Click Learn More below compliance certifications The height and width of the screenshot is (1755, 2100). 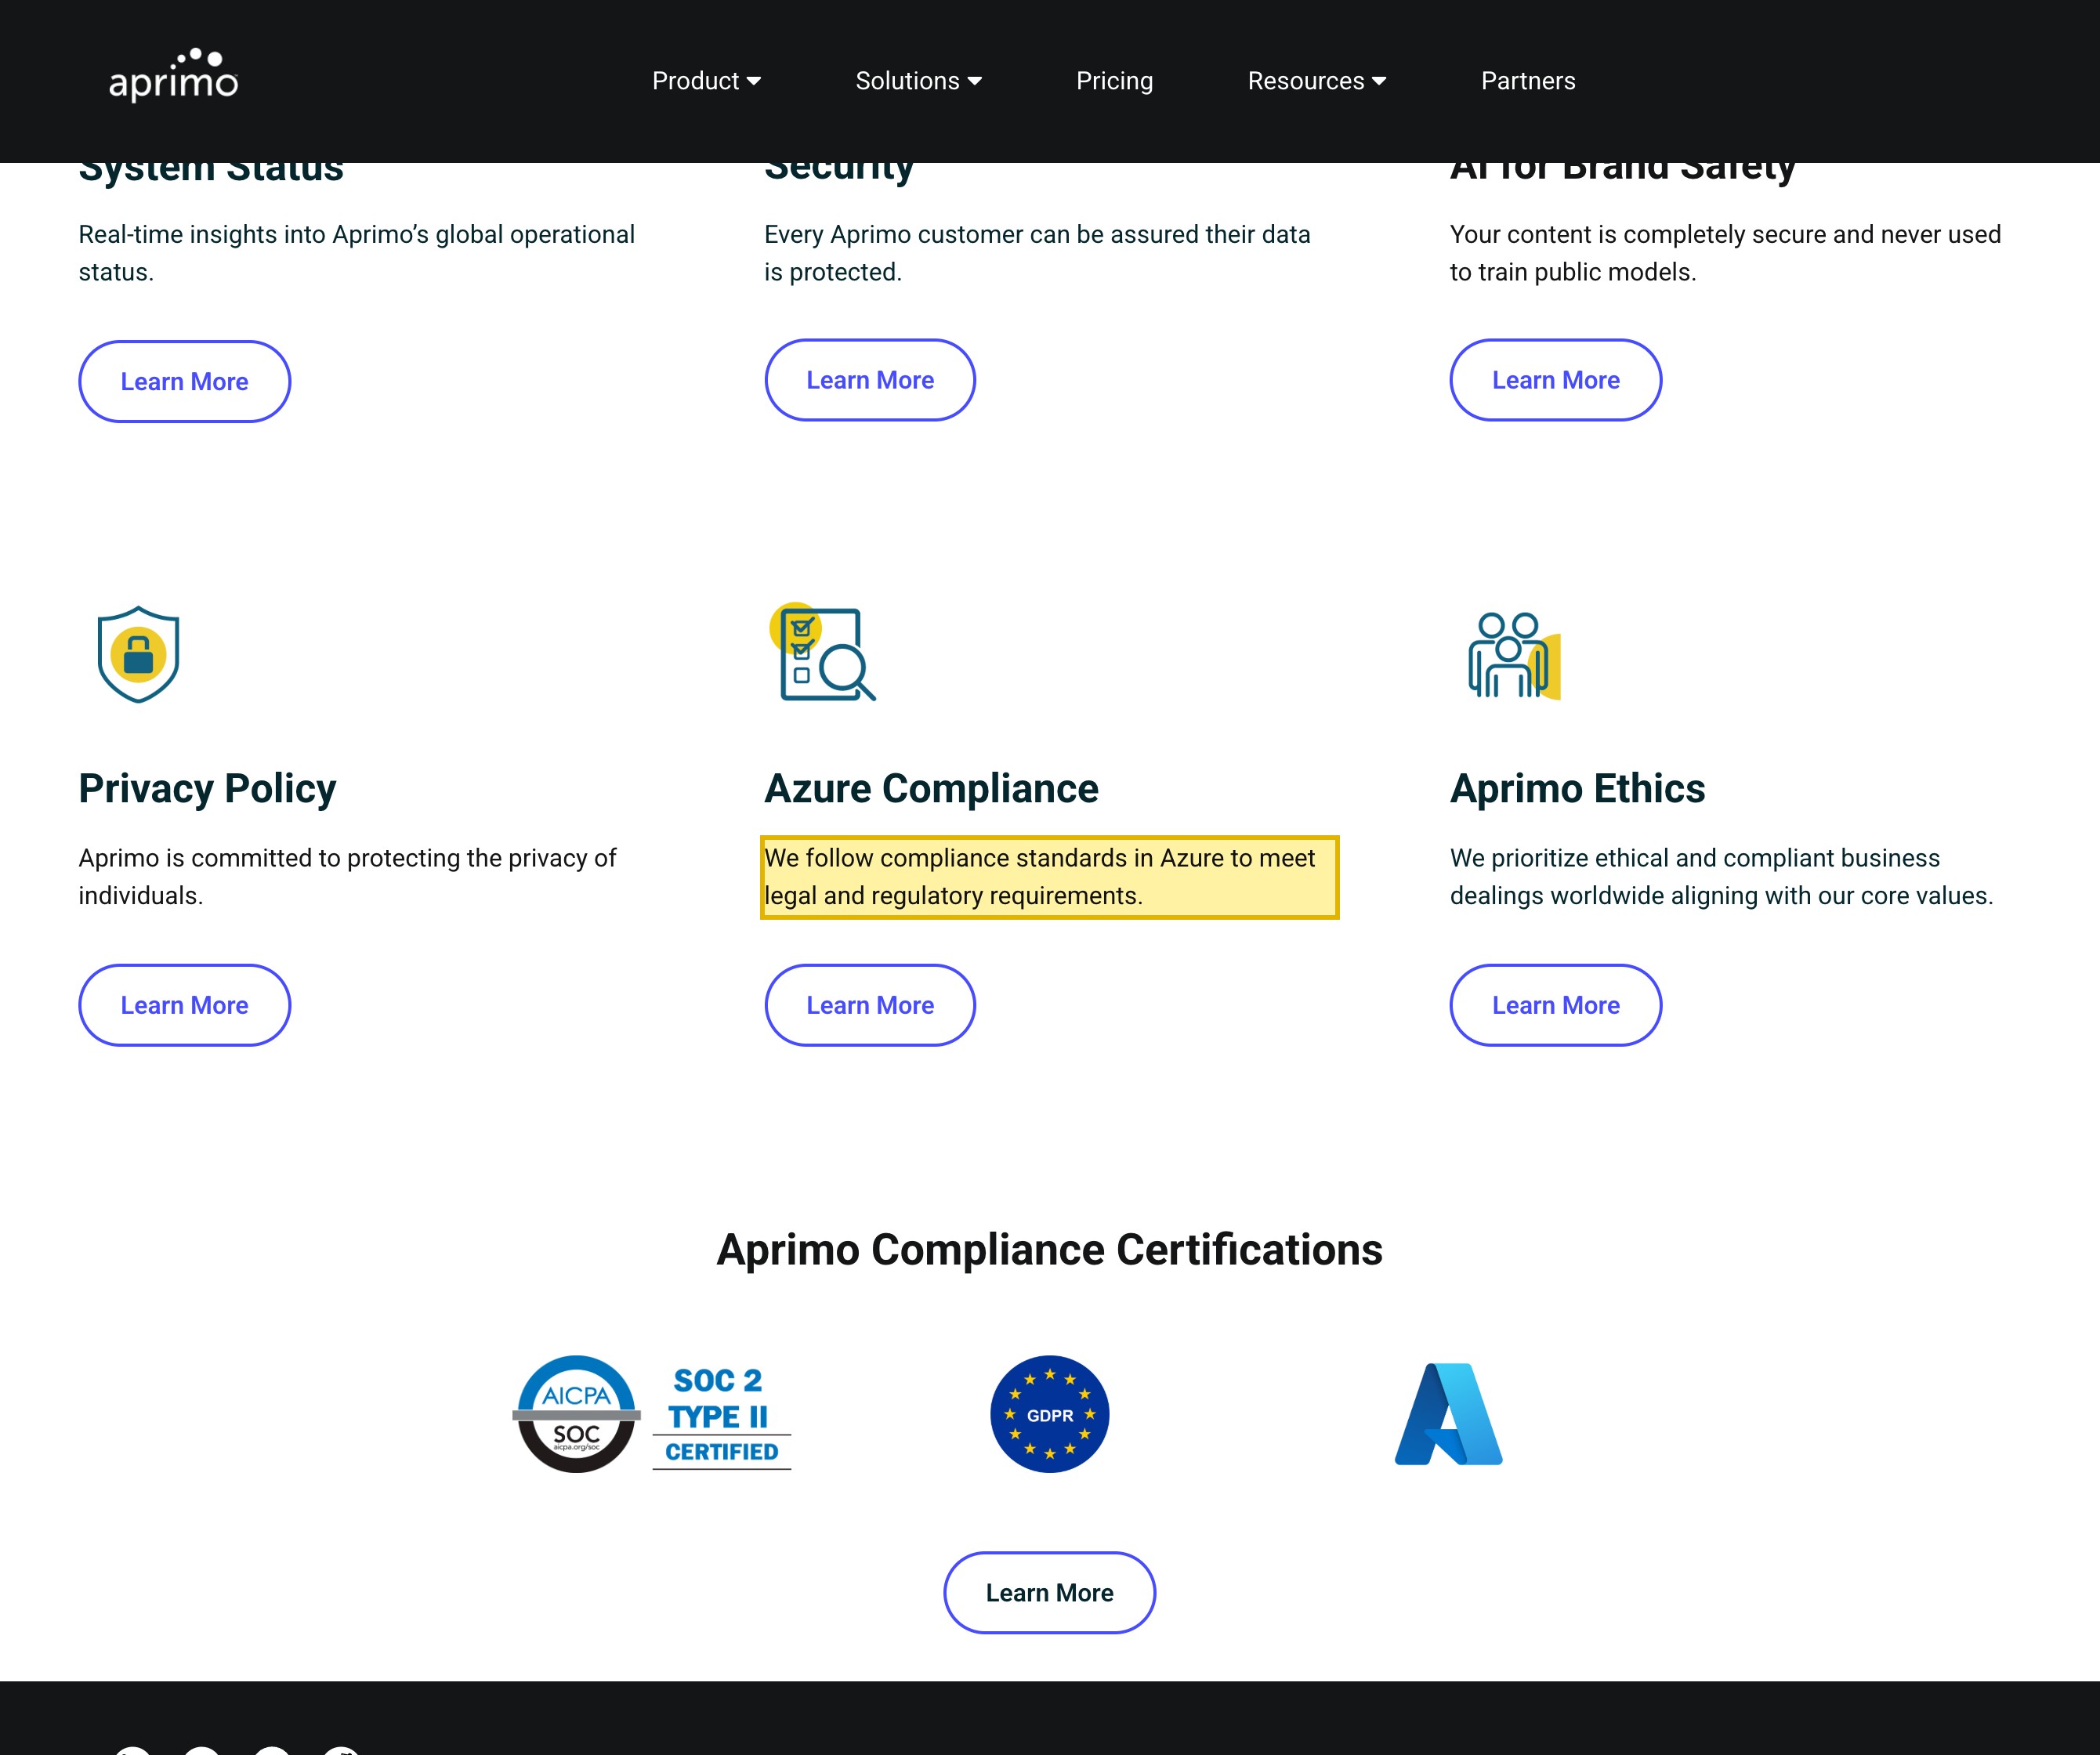point(1050,1592)
